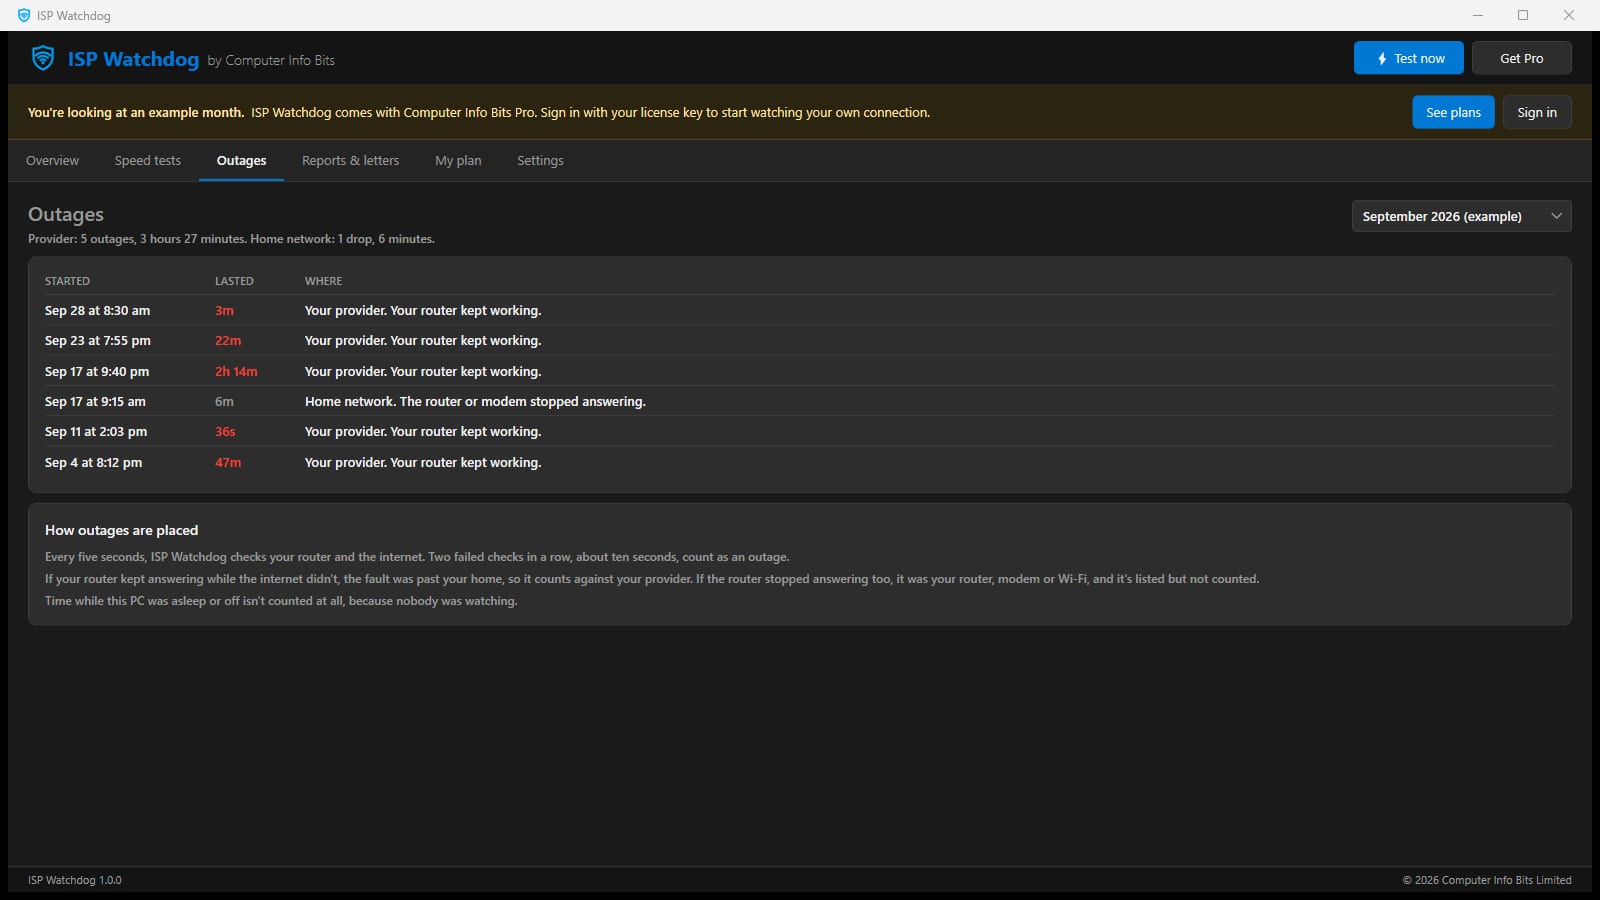
Task: Open the September 2026 (example) month dropdown
Action: [x=1461, y=216]
